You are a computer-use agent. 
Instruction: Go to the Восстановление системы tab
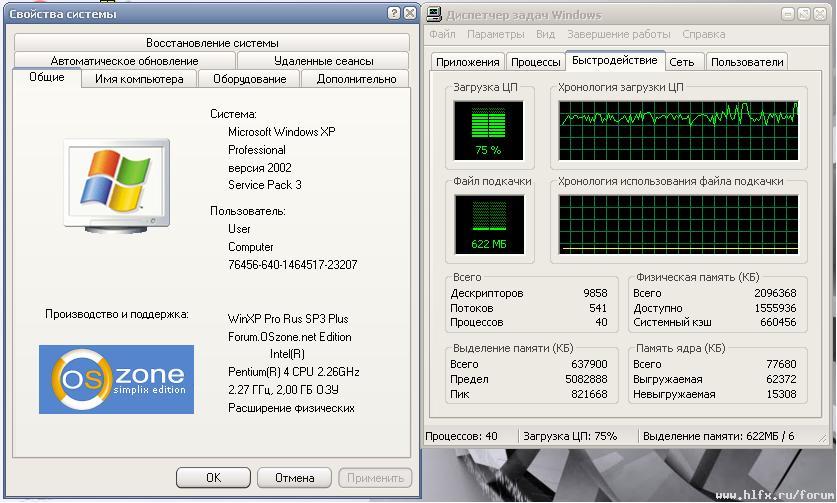click(212, 43)
